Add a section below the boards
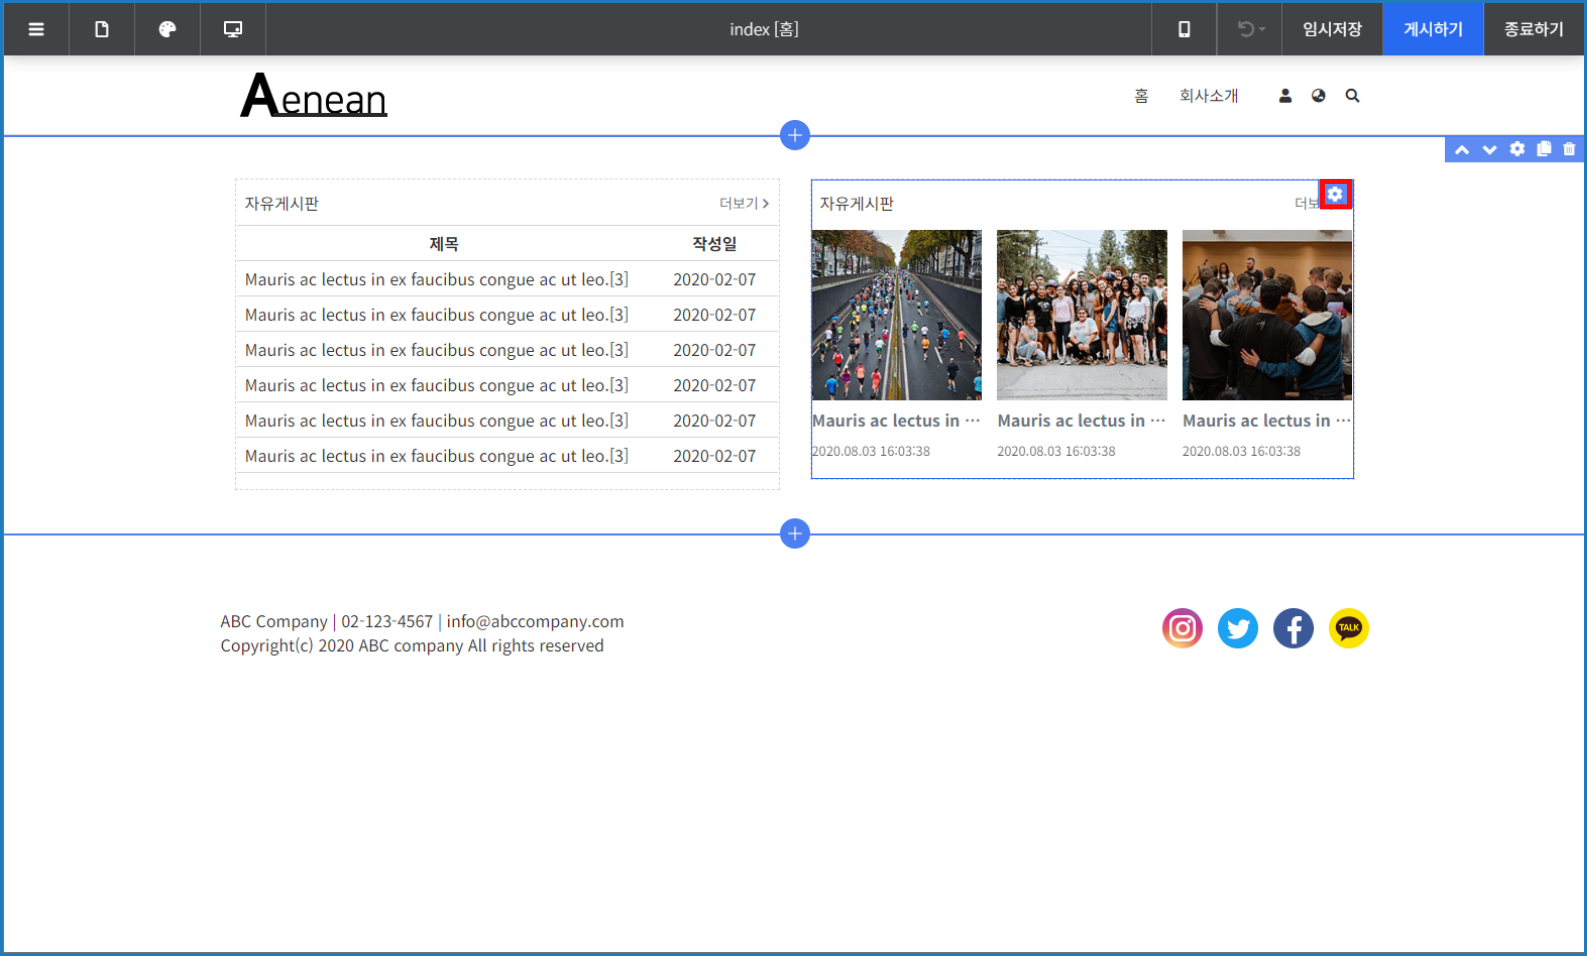 795,534
